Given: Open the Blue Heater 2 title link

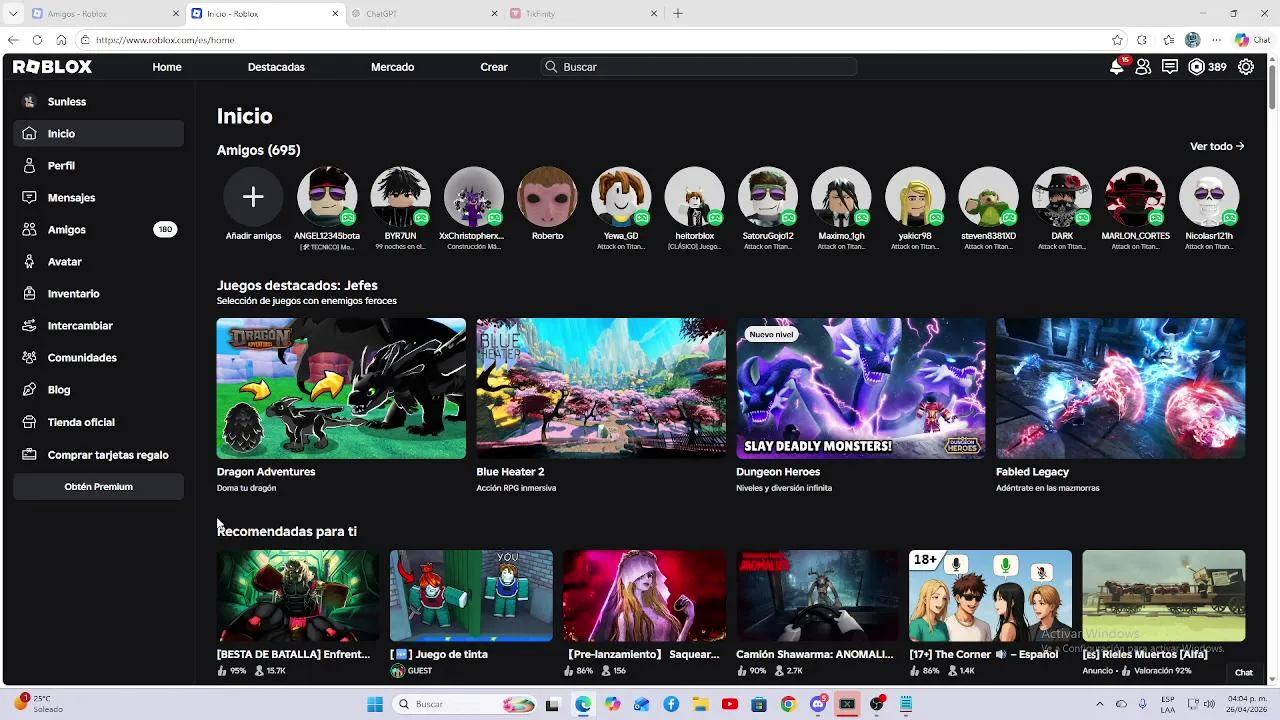Looking at the screenshot, I should [510, 472].
